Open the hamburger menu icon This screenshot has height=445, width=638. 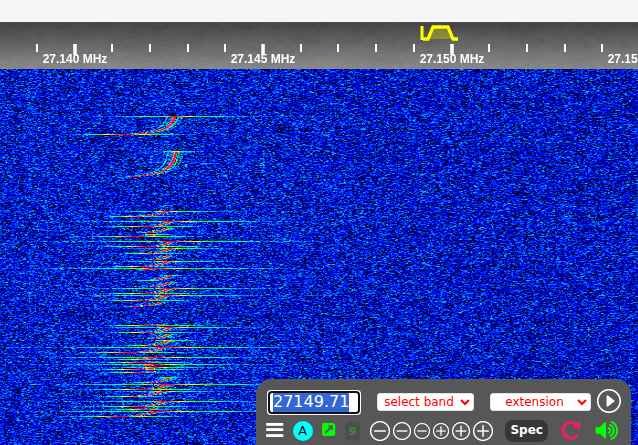pos(275,430)
